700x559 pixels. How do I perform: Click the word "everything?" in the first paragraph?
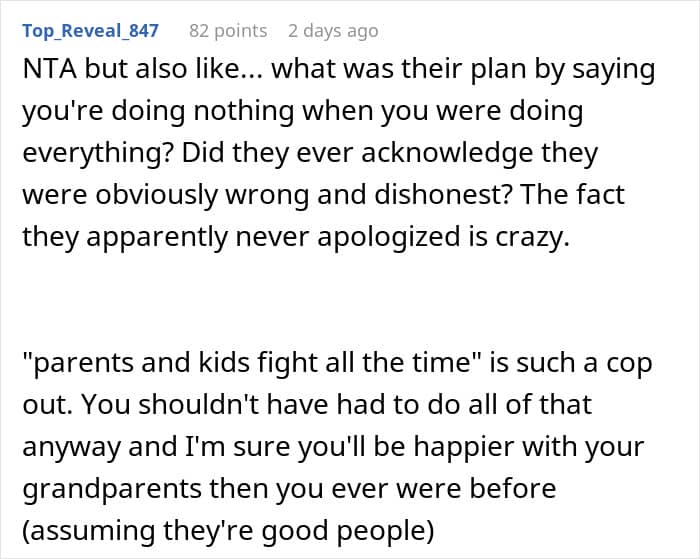pyautogui.click(x=86, y=154)
